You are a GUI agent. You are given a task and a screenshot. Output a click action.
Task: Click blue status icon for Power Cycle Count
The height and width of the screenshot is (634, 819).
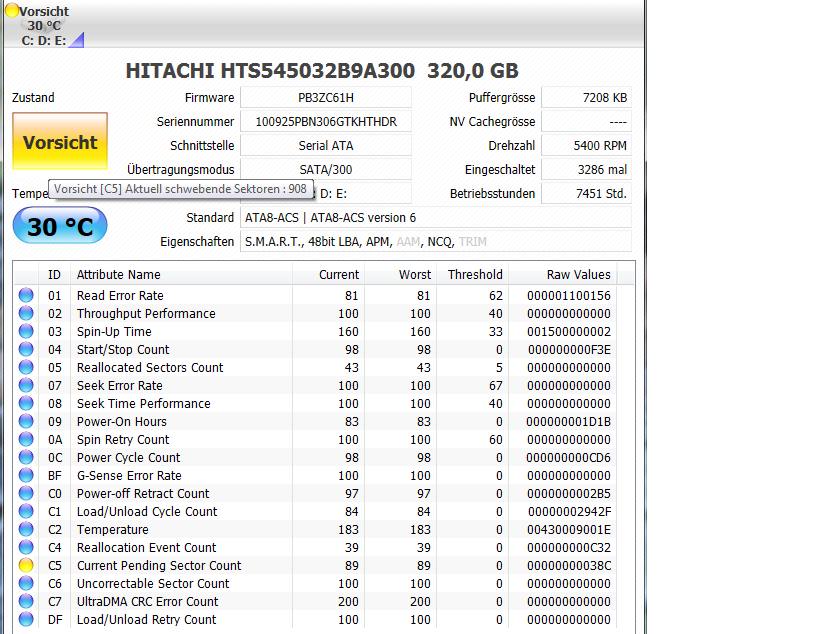(26, 457)
